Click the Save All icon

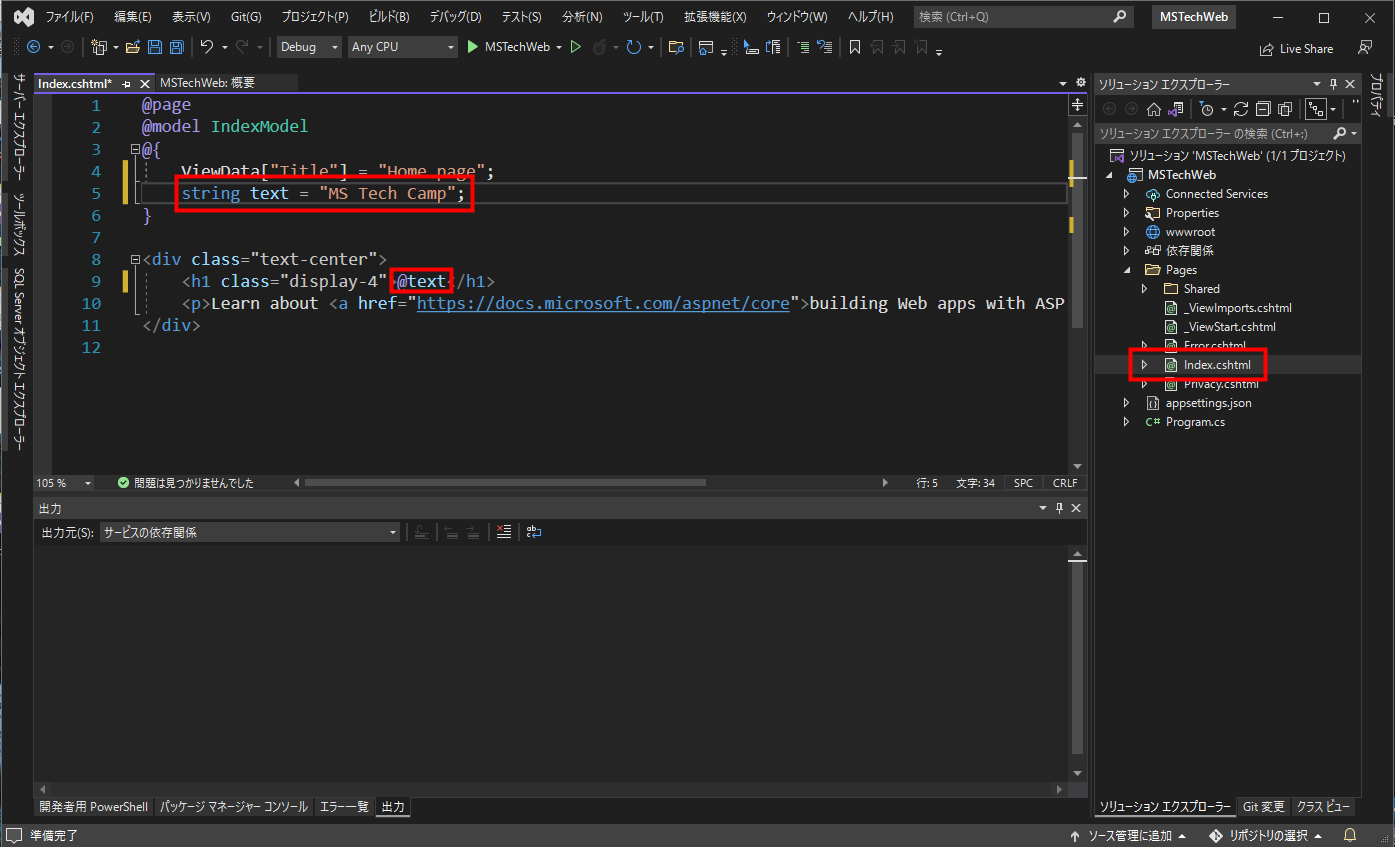point(176,47)
